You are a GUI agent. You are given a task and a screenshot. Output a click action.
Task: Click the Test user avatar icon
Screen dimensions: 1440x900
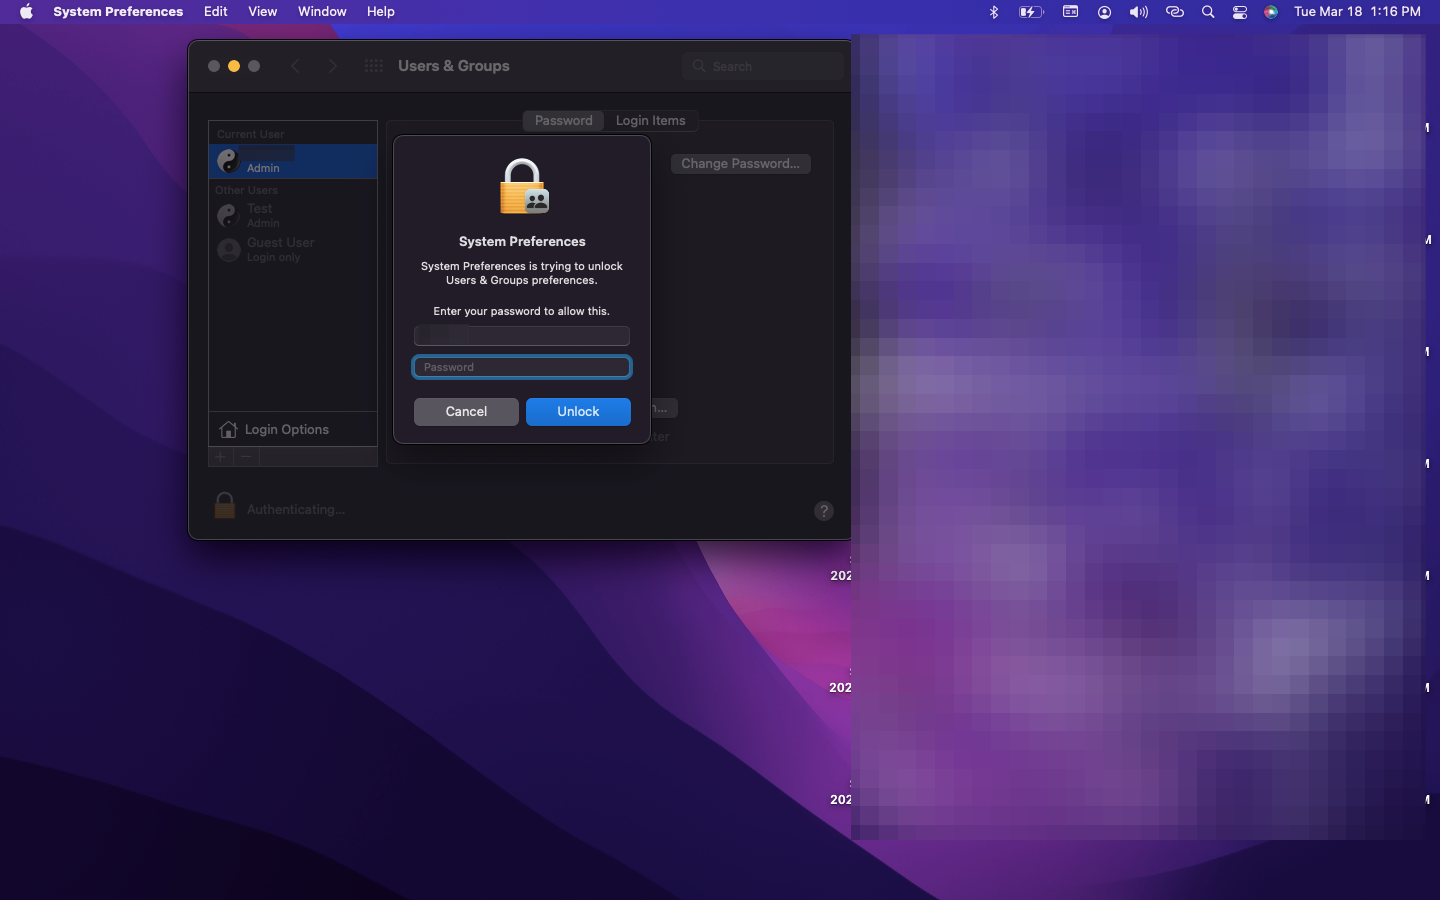(229, 215)
